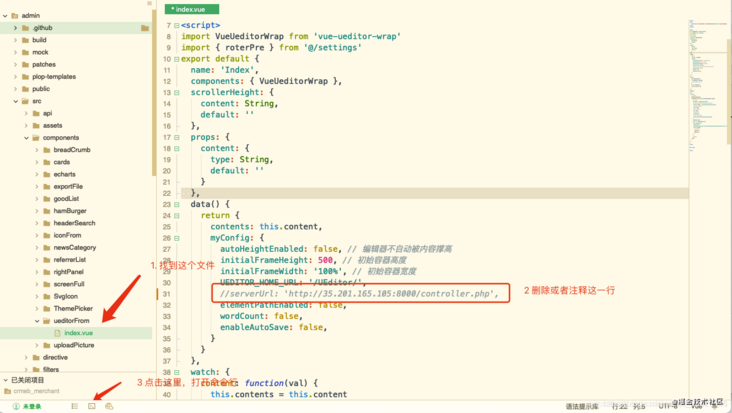Fold content block at line 18
This screenshot has width=732, height=413.
click(x=176, y=148)
